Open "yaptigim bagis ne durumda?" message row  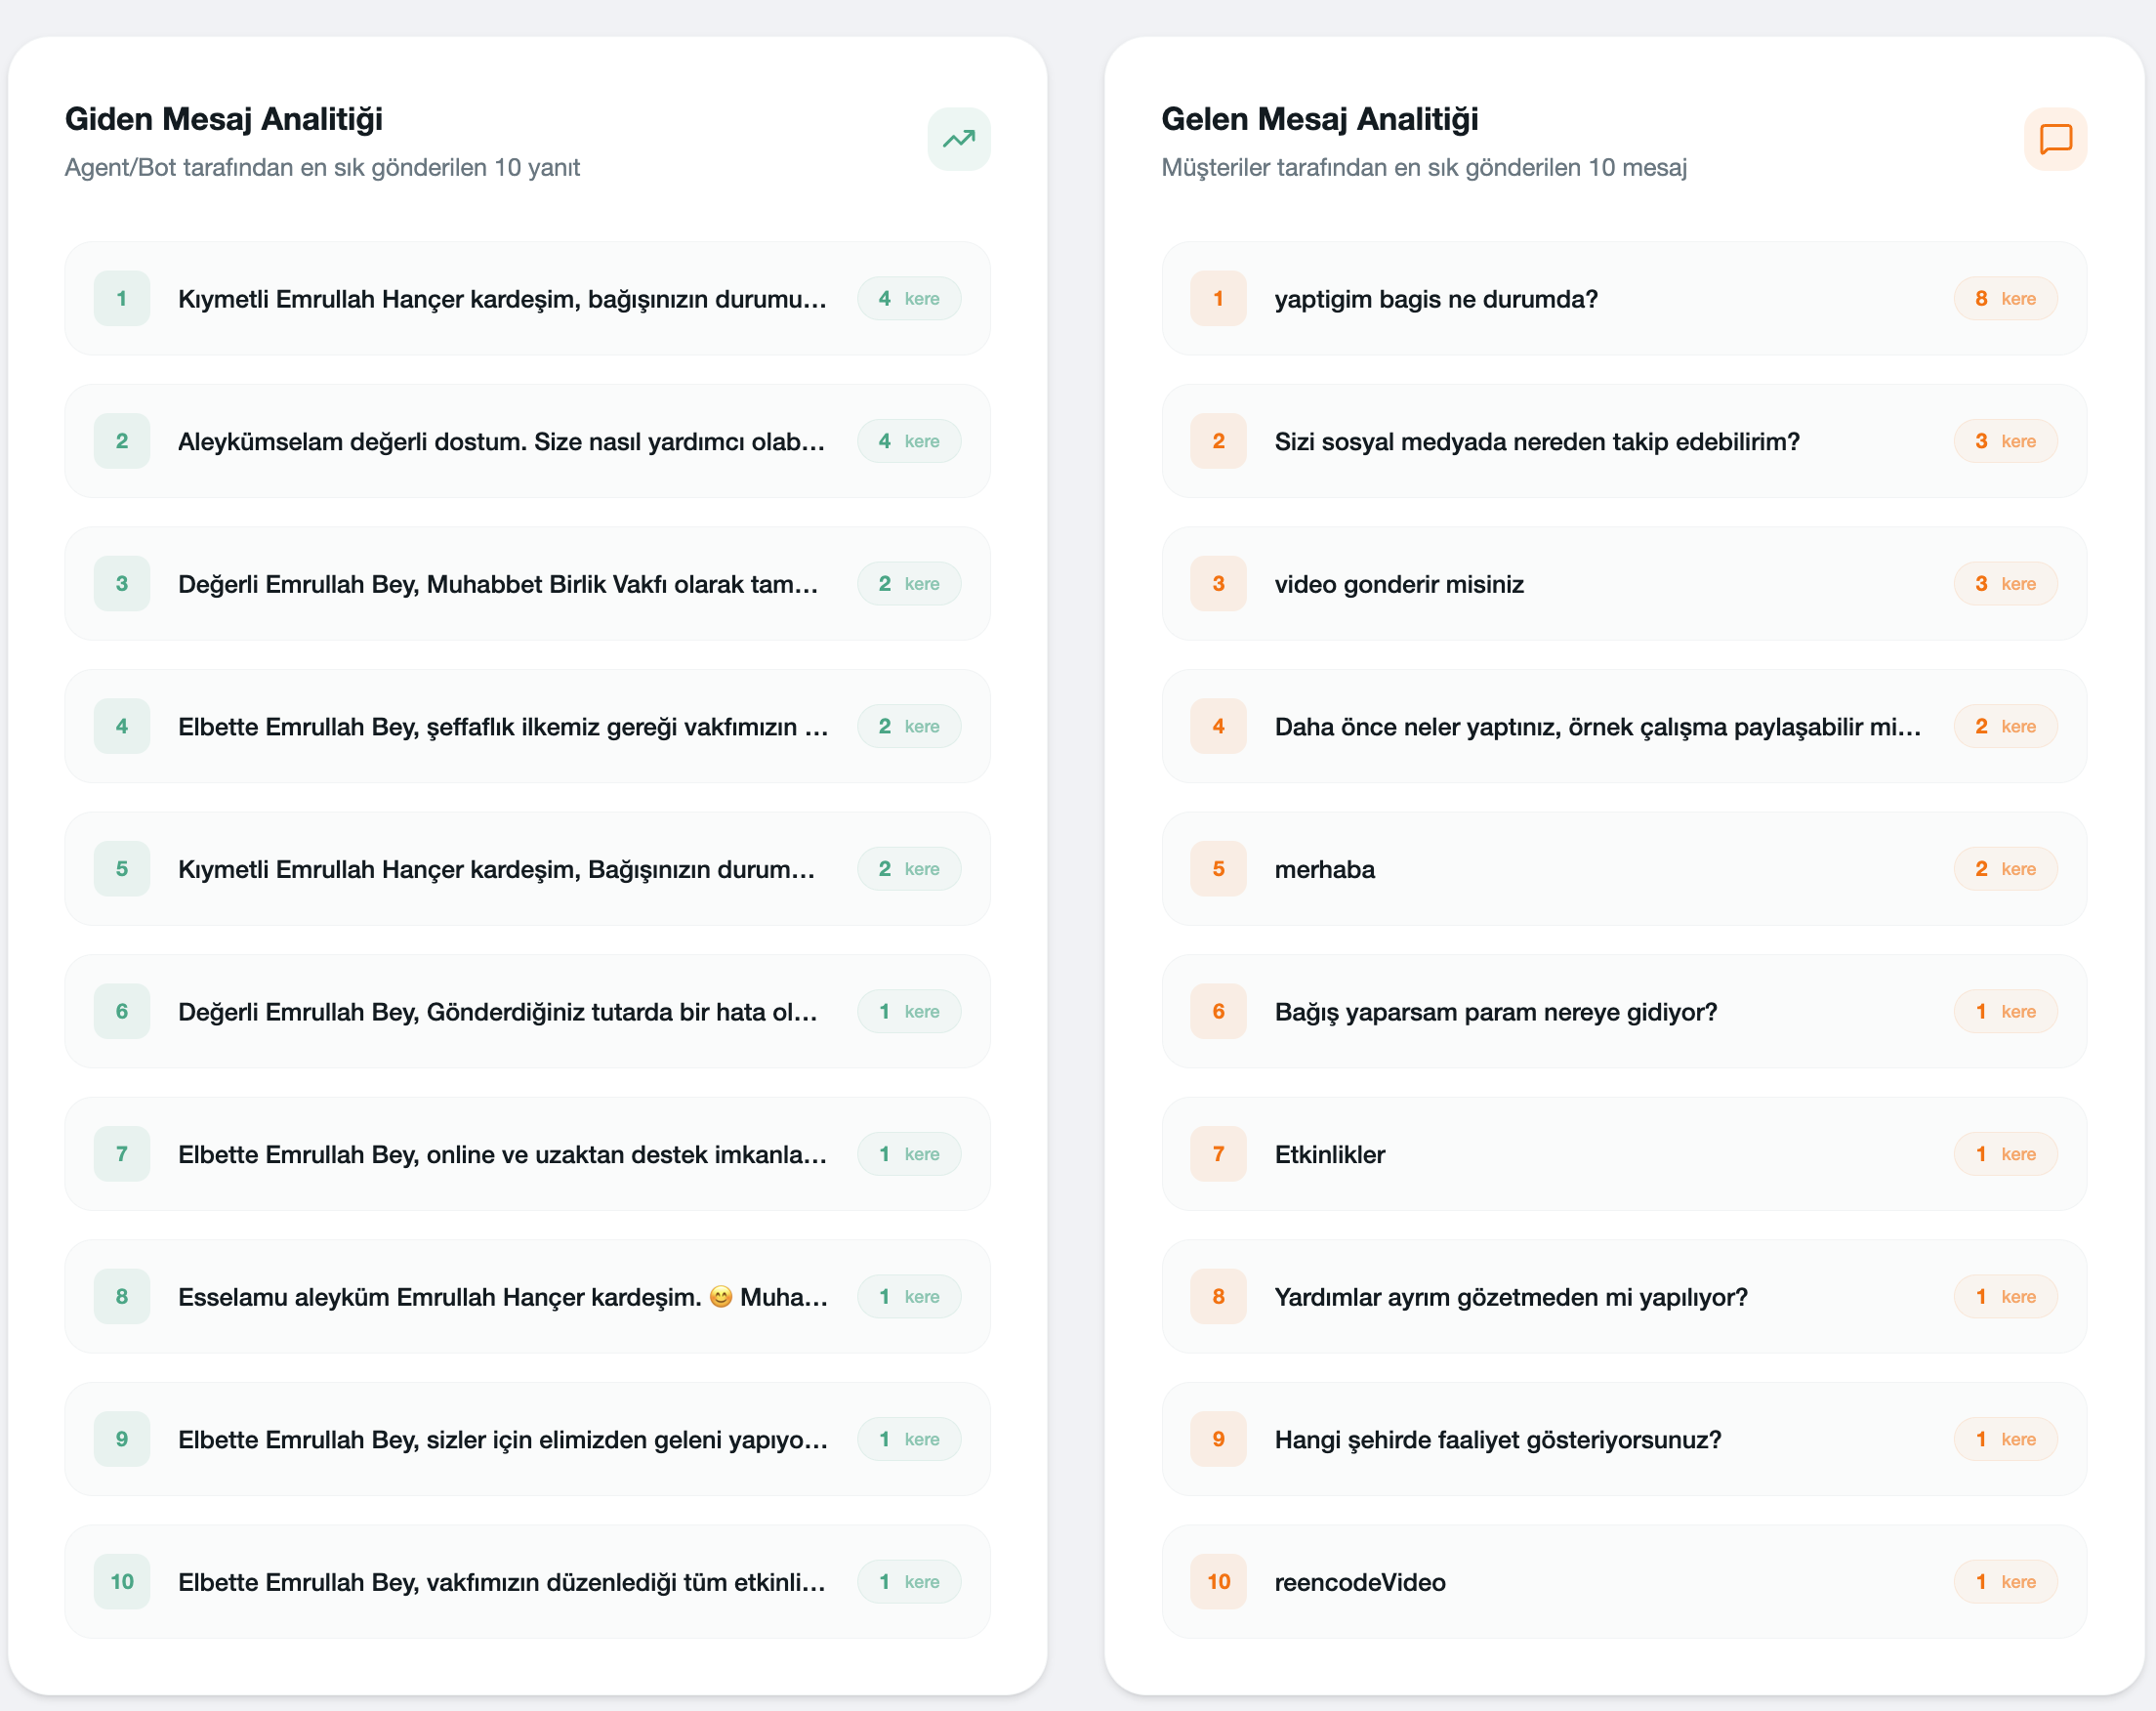(x=1435, y=299)
